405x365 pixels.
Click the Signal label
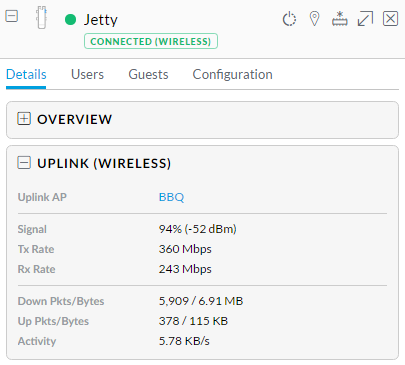click(x=32, y=229)
